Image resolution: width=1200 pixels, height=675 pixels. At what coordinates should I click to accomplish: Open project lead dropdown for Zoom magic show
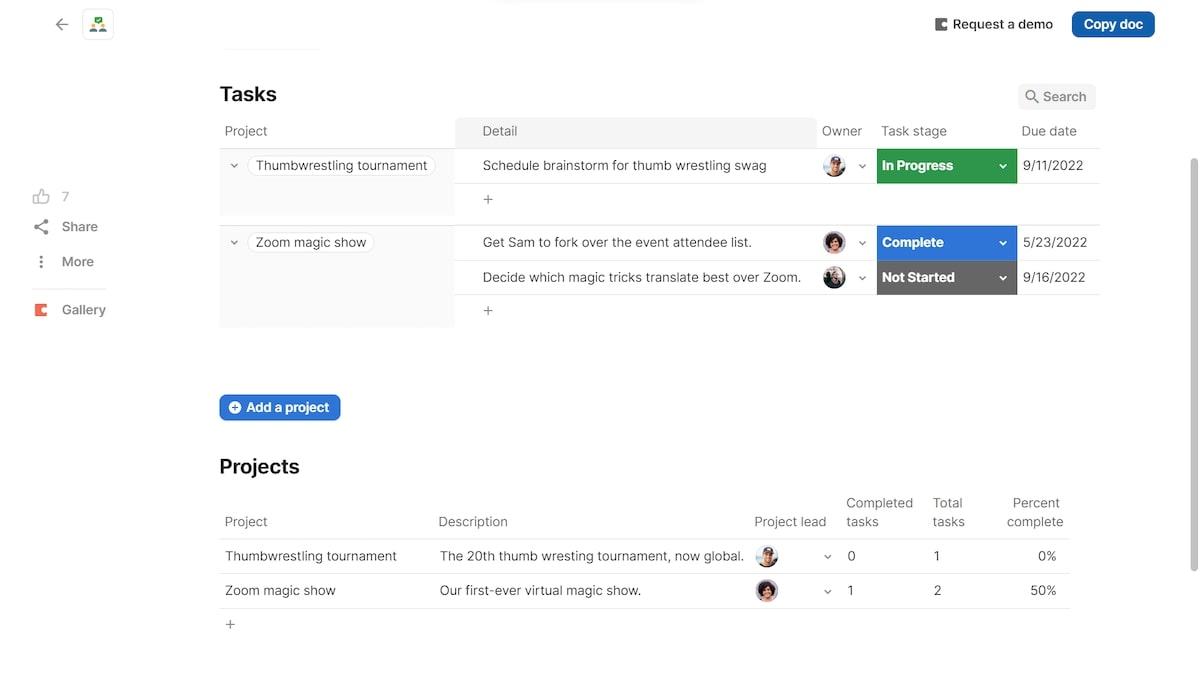(827, 591)
